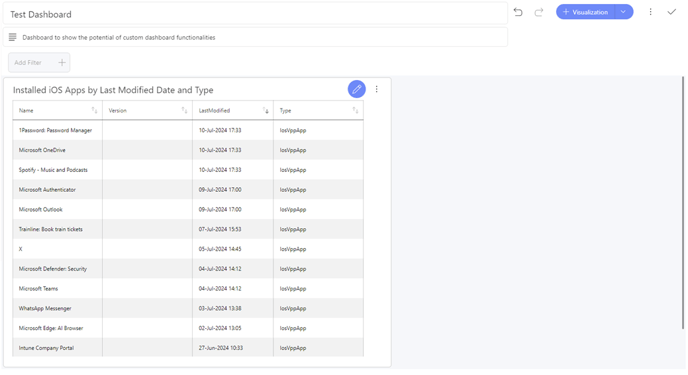Click the + Visualization button

586,12
